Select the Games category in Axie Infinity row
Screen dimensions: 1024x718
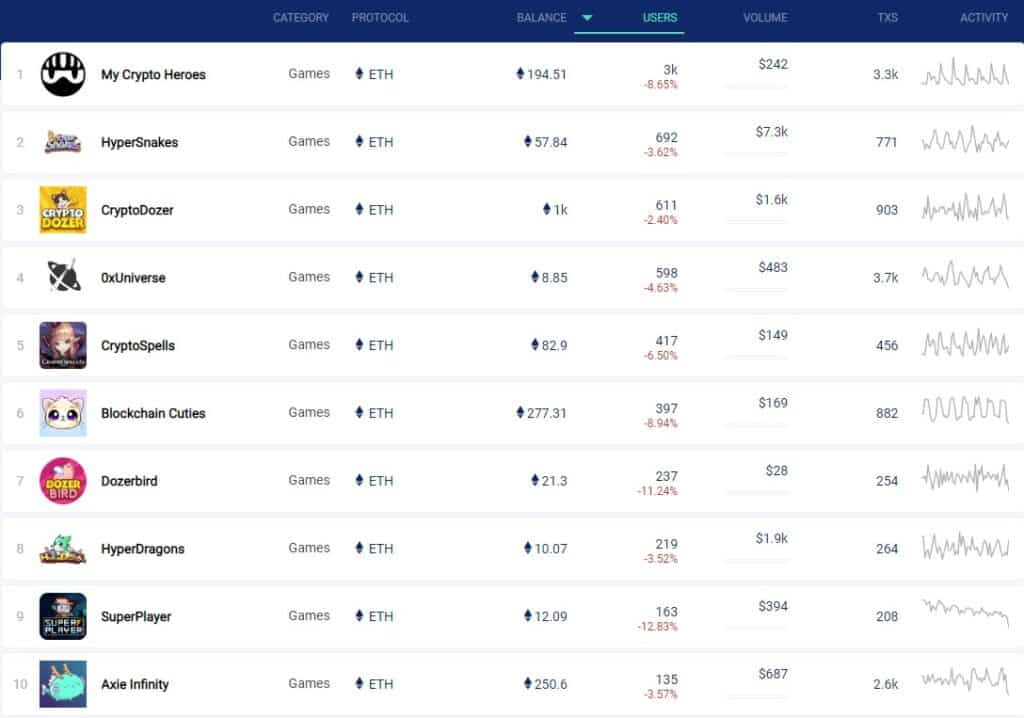(309, 683)
